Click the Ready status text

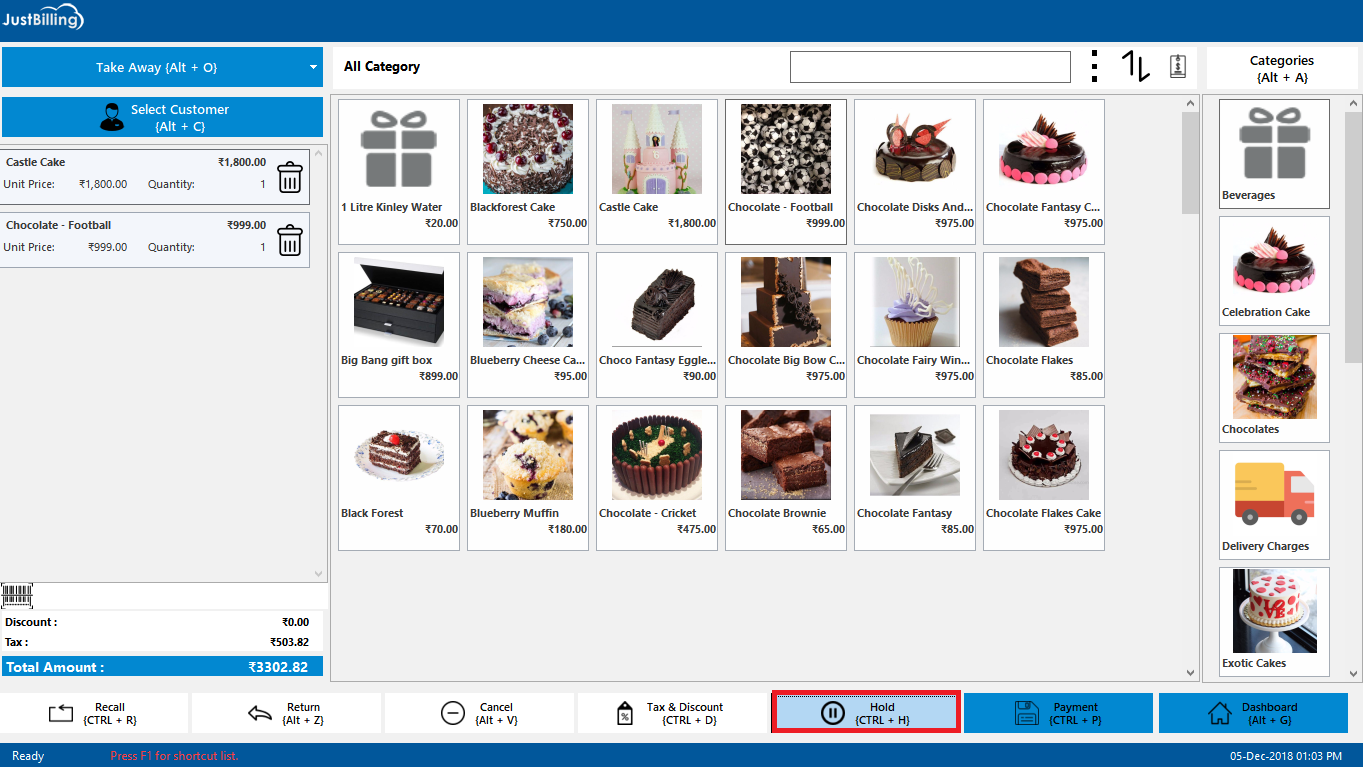pyautogui.click(x=28, y=756)
